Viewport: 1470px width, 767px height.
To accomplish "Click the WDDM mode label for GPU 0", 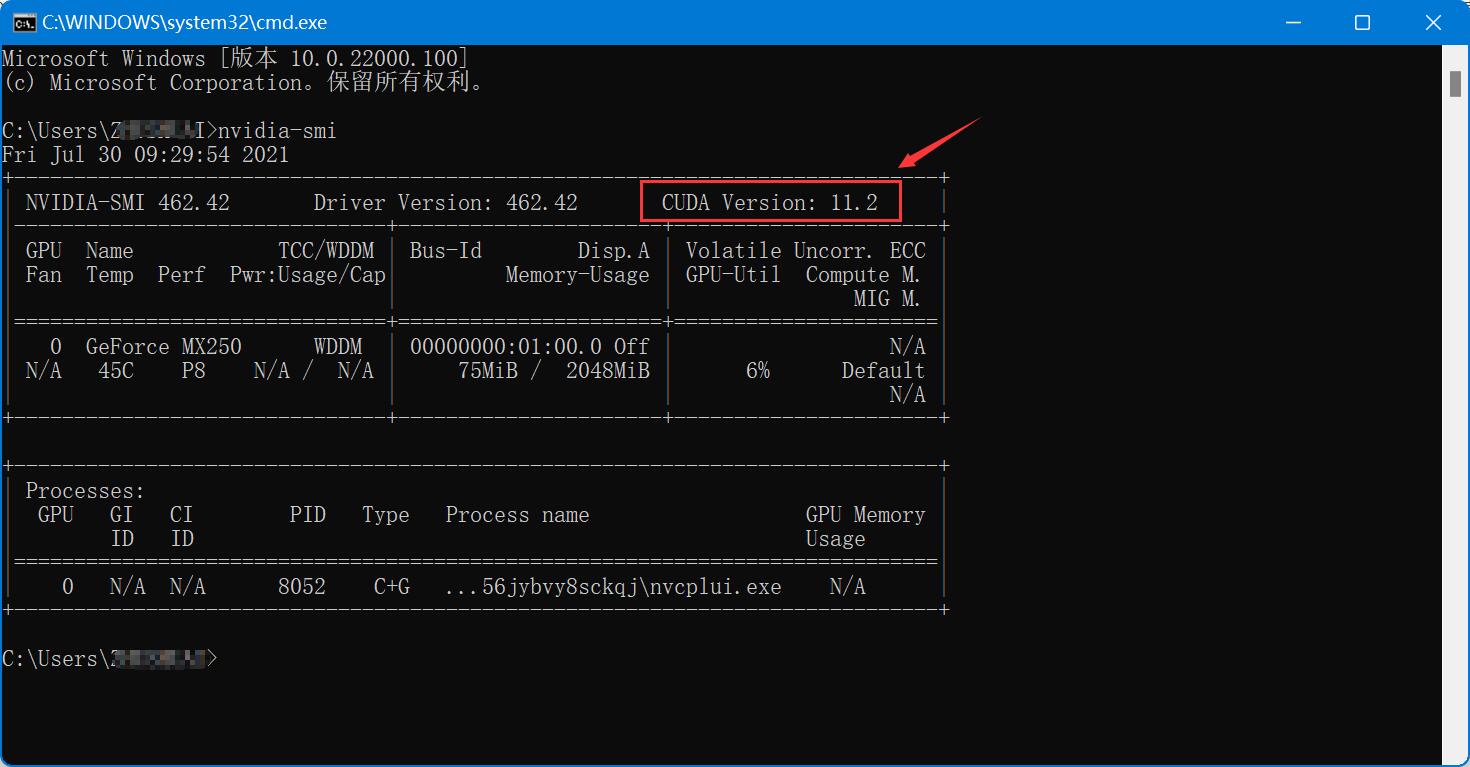I will (x=339, y=346).
